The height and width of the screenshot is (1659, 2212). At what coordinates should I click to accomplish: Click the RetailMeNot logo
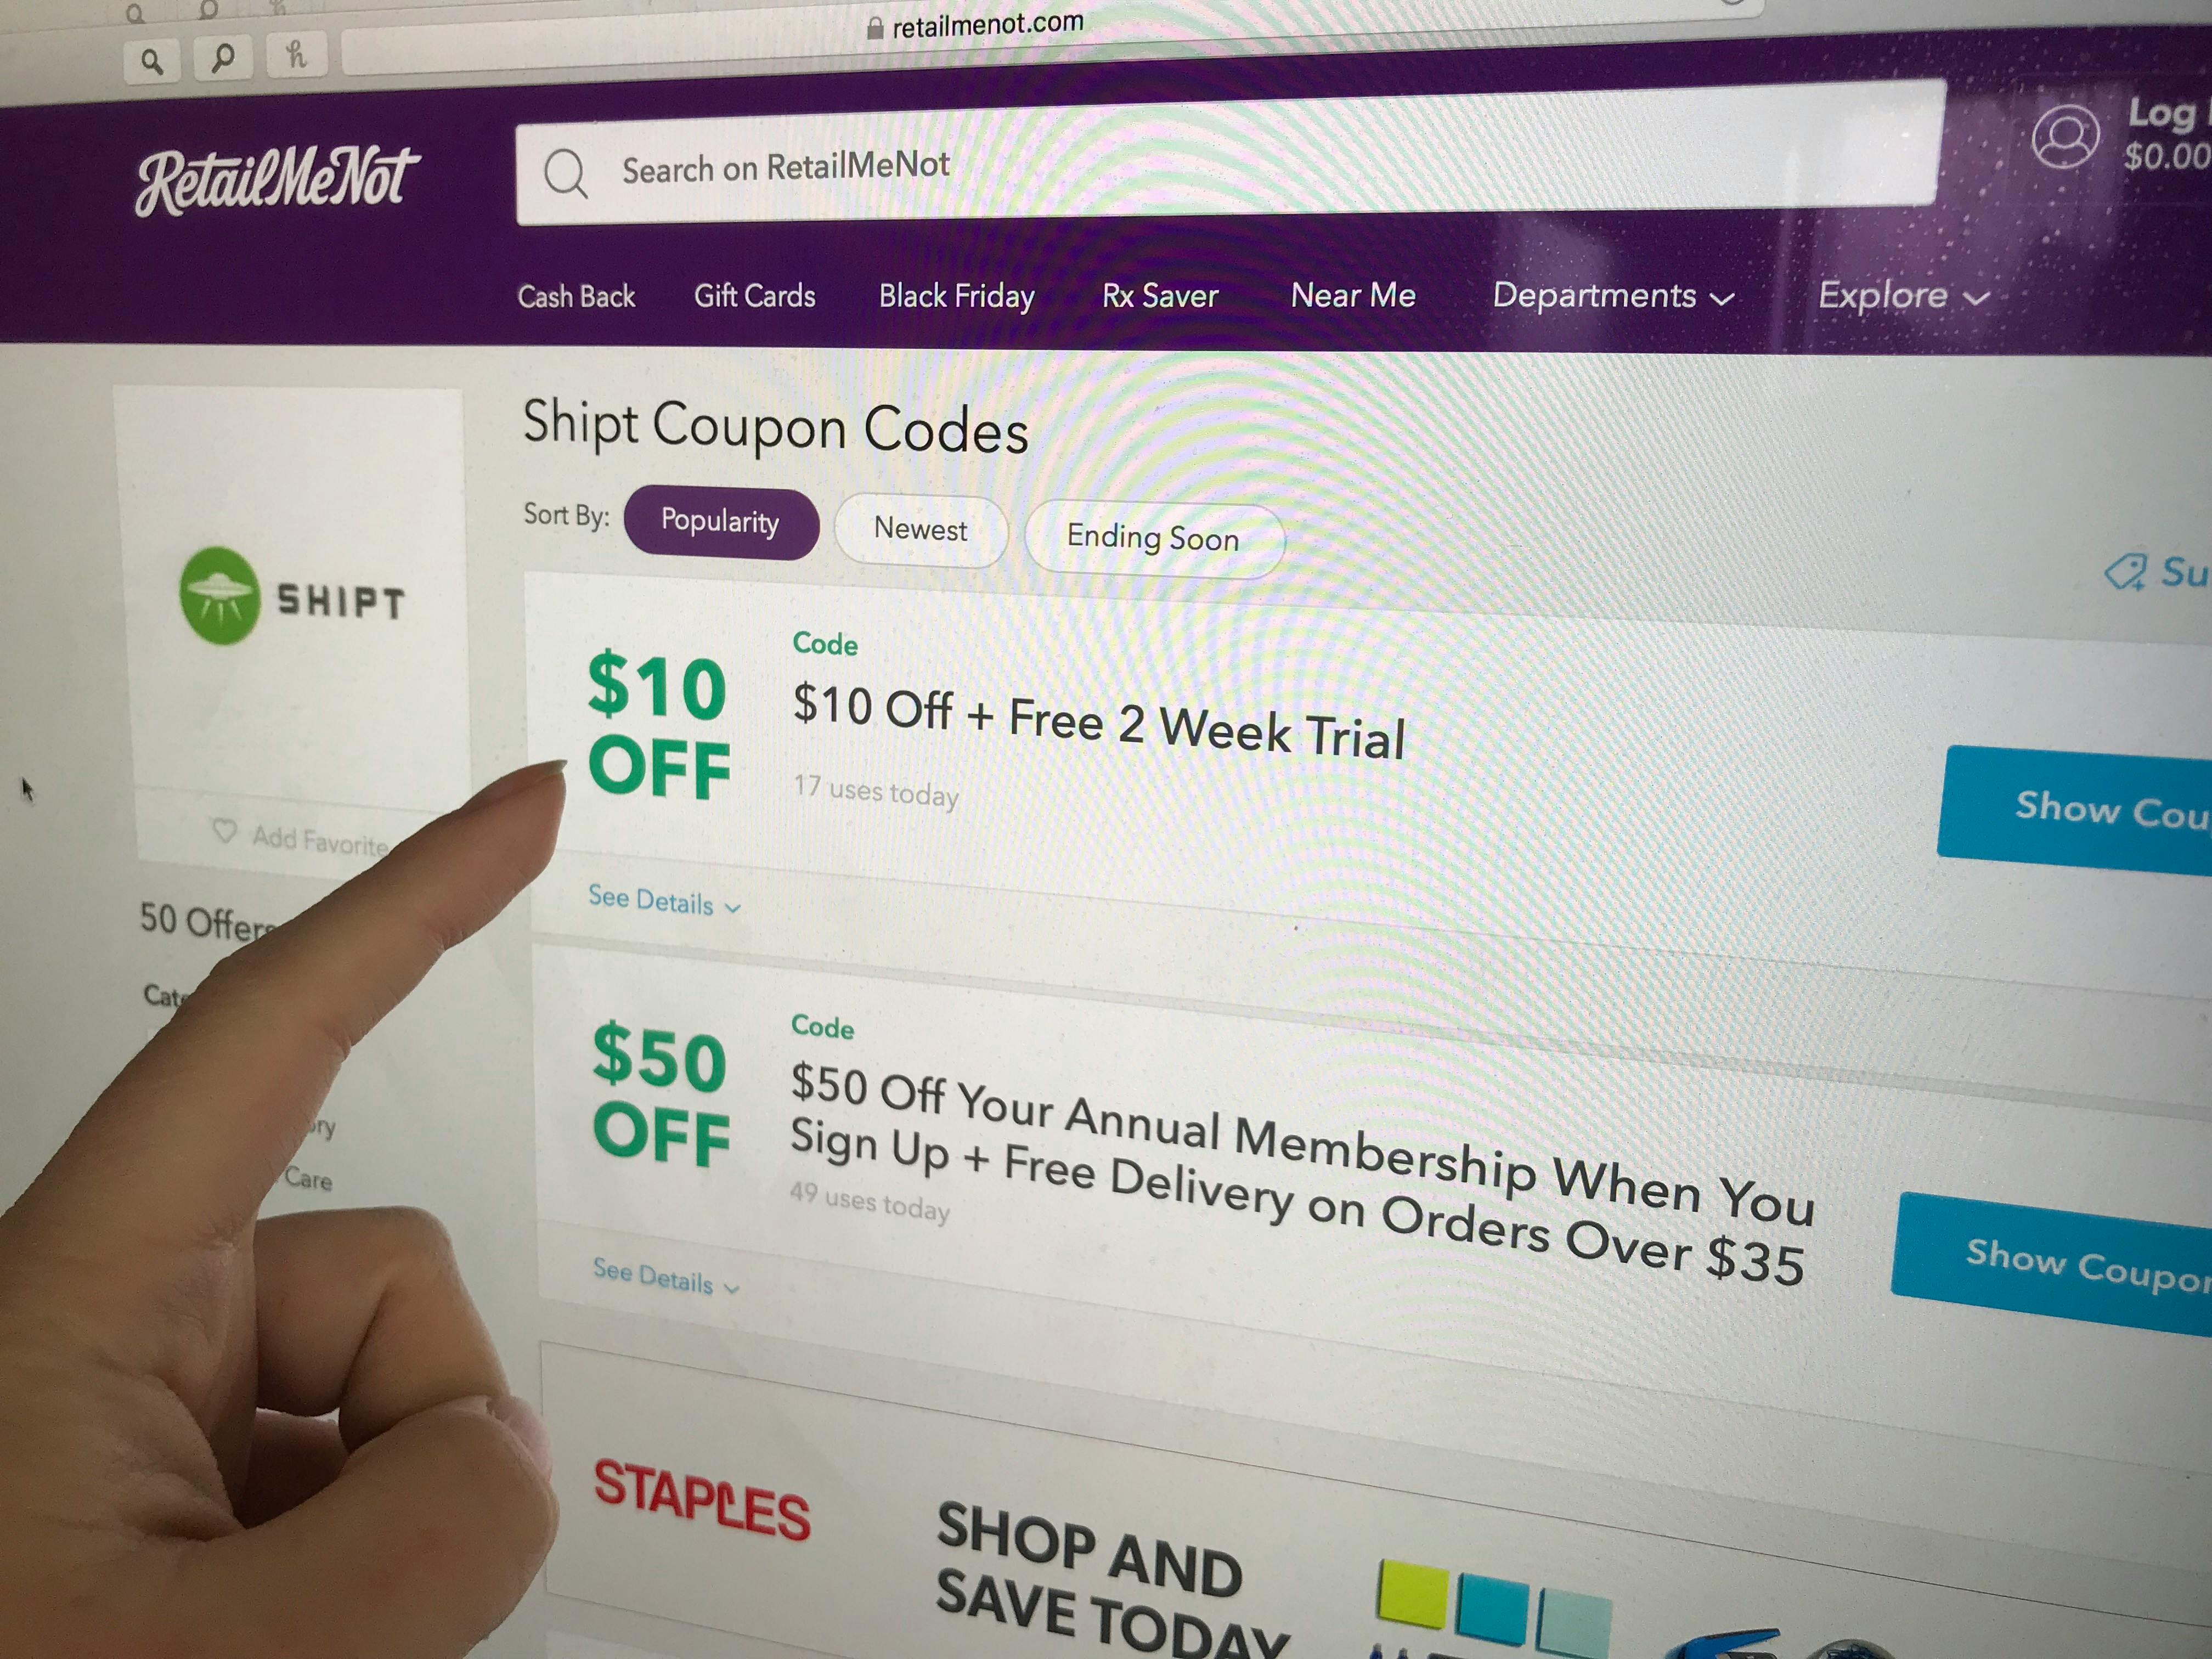[277, 181]
